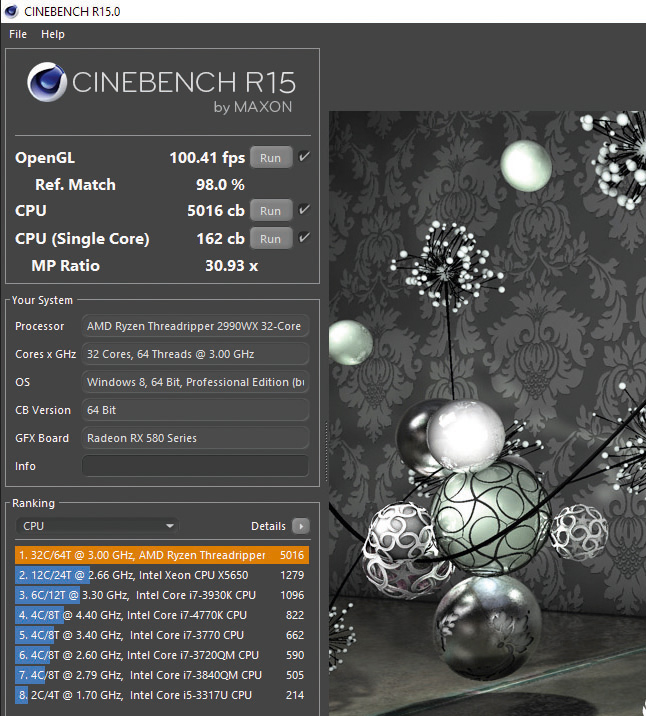
Task: Toggle the CPU test checkbox
Action: click(x=304, y=210)
